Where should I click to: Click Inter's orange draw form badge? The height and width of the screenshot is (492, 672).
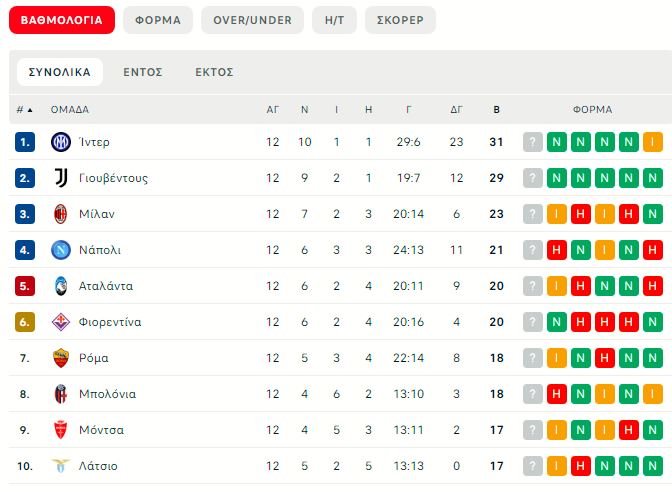(652, 142)
